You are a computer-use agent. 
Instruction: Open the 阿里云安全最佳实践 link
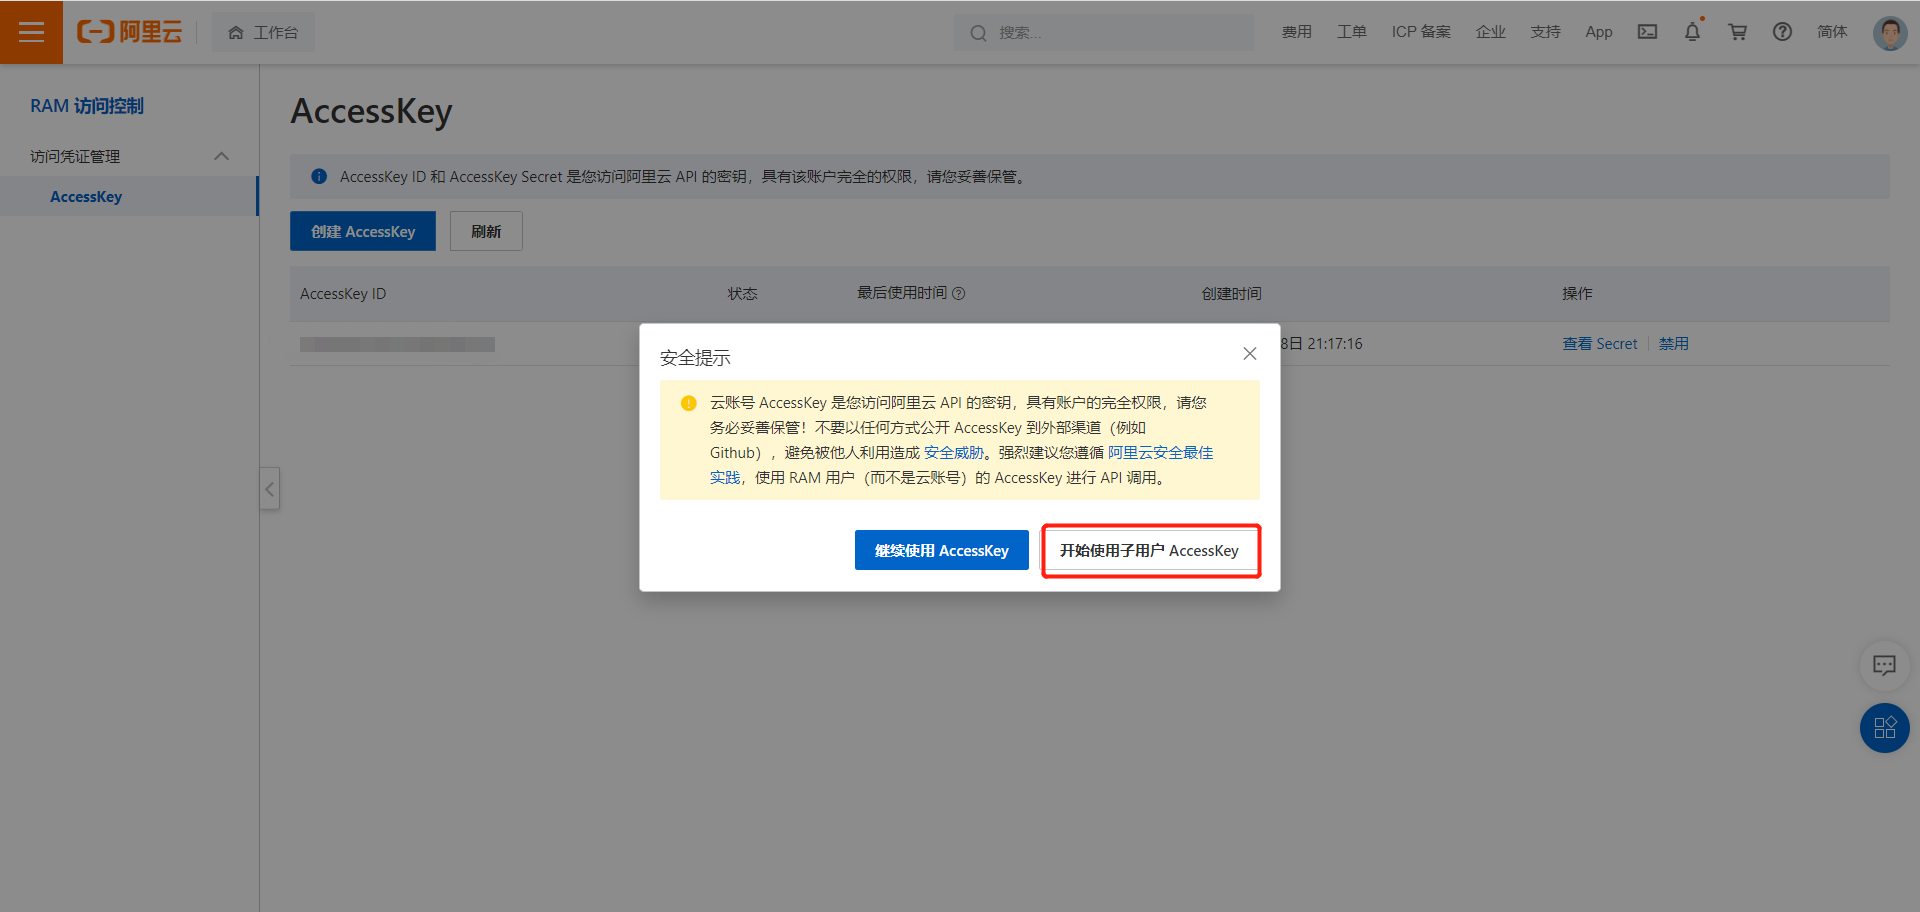[x=1160, y=453]
